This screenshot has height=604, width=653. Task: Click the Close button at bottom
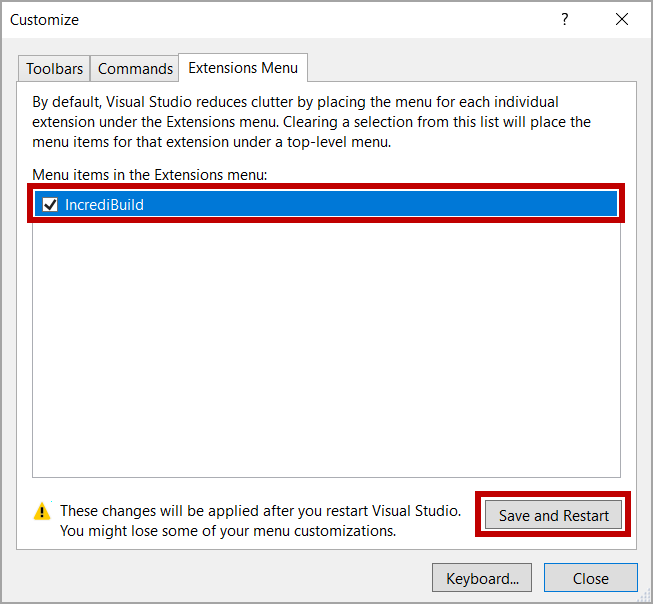click(x=590, y=578)
